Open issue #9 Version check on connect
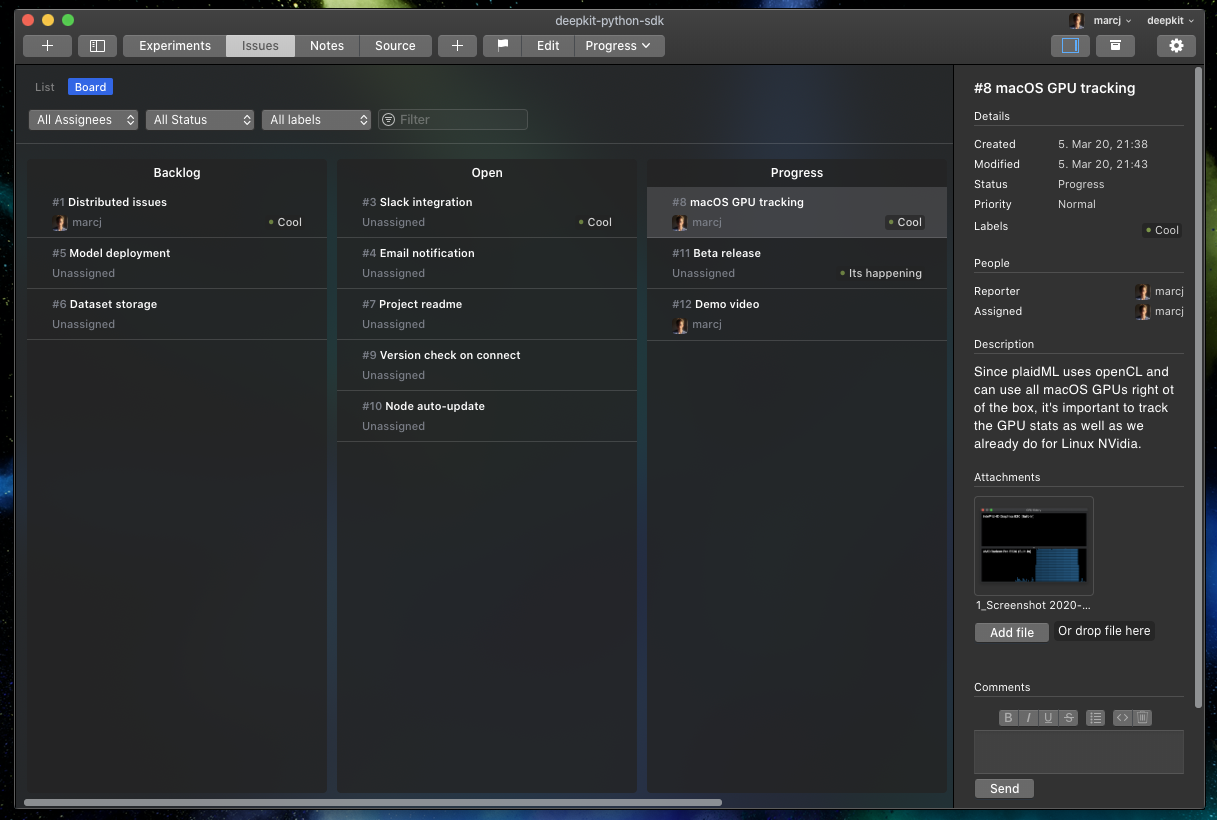Viewport: 1217px width, 820px height. click(x=487, y=365)
